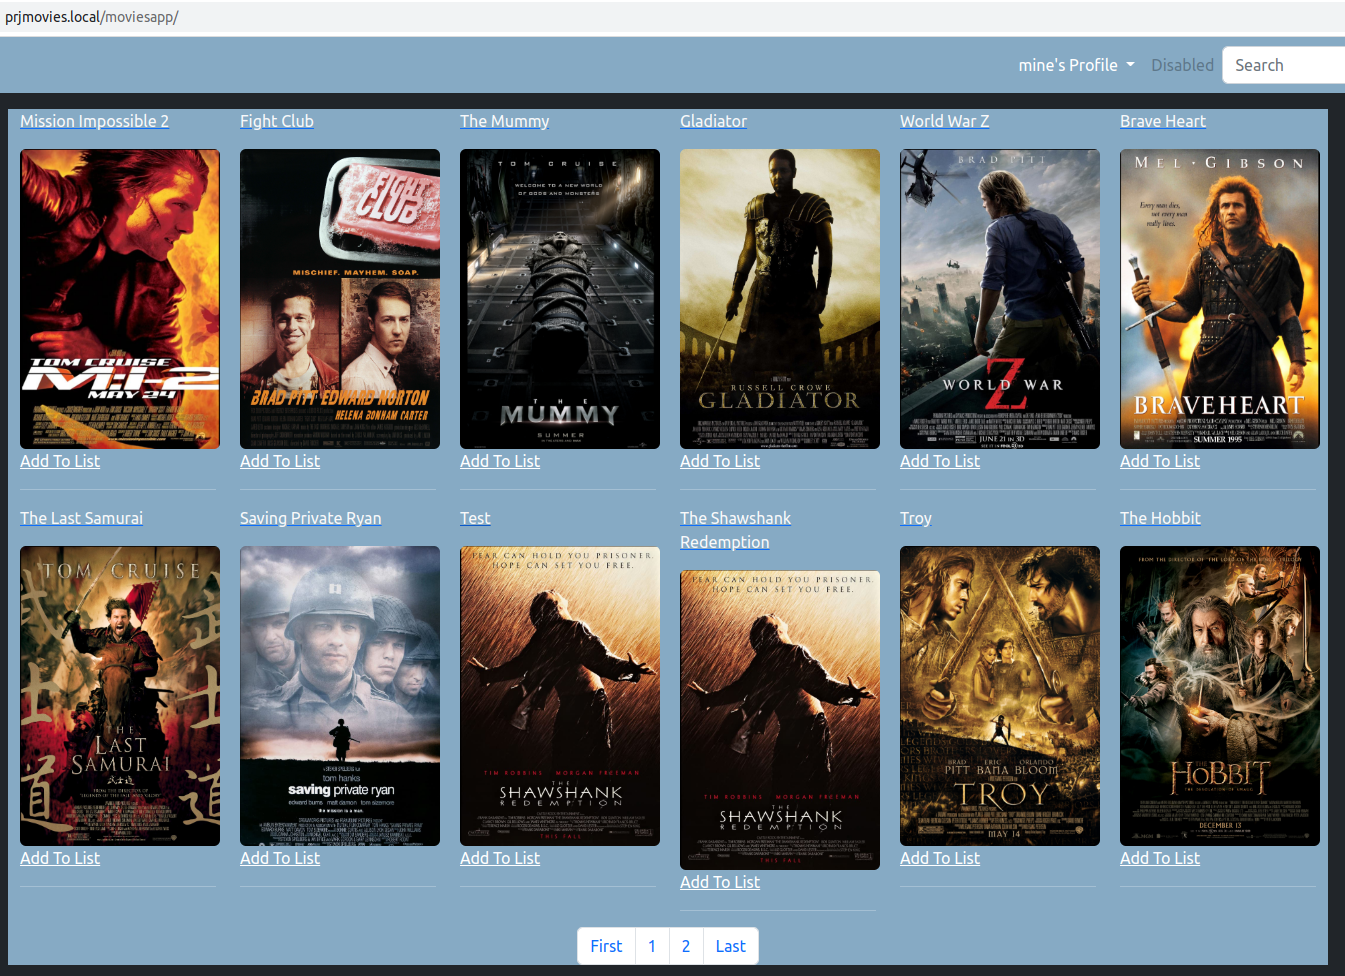Click the World War Z poster
Screen dimensions: 1345x976
pyautogui.click(x=1000, y=299)
